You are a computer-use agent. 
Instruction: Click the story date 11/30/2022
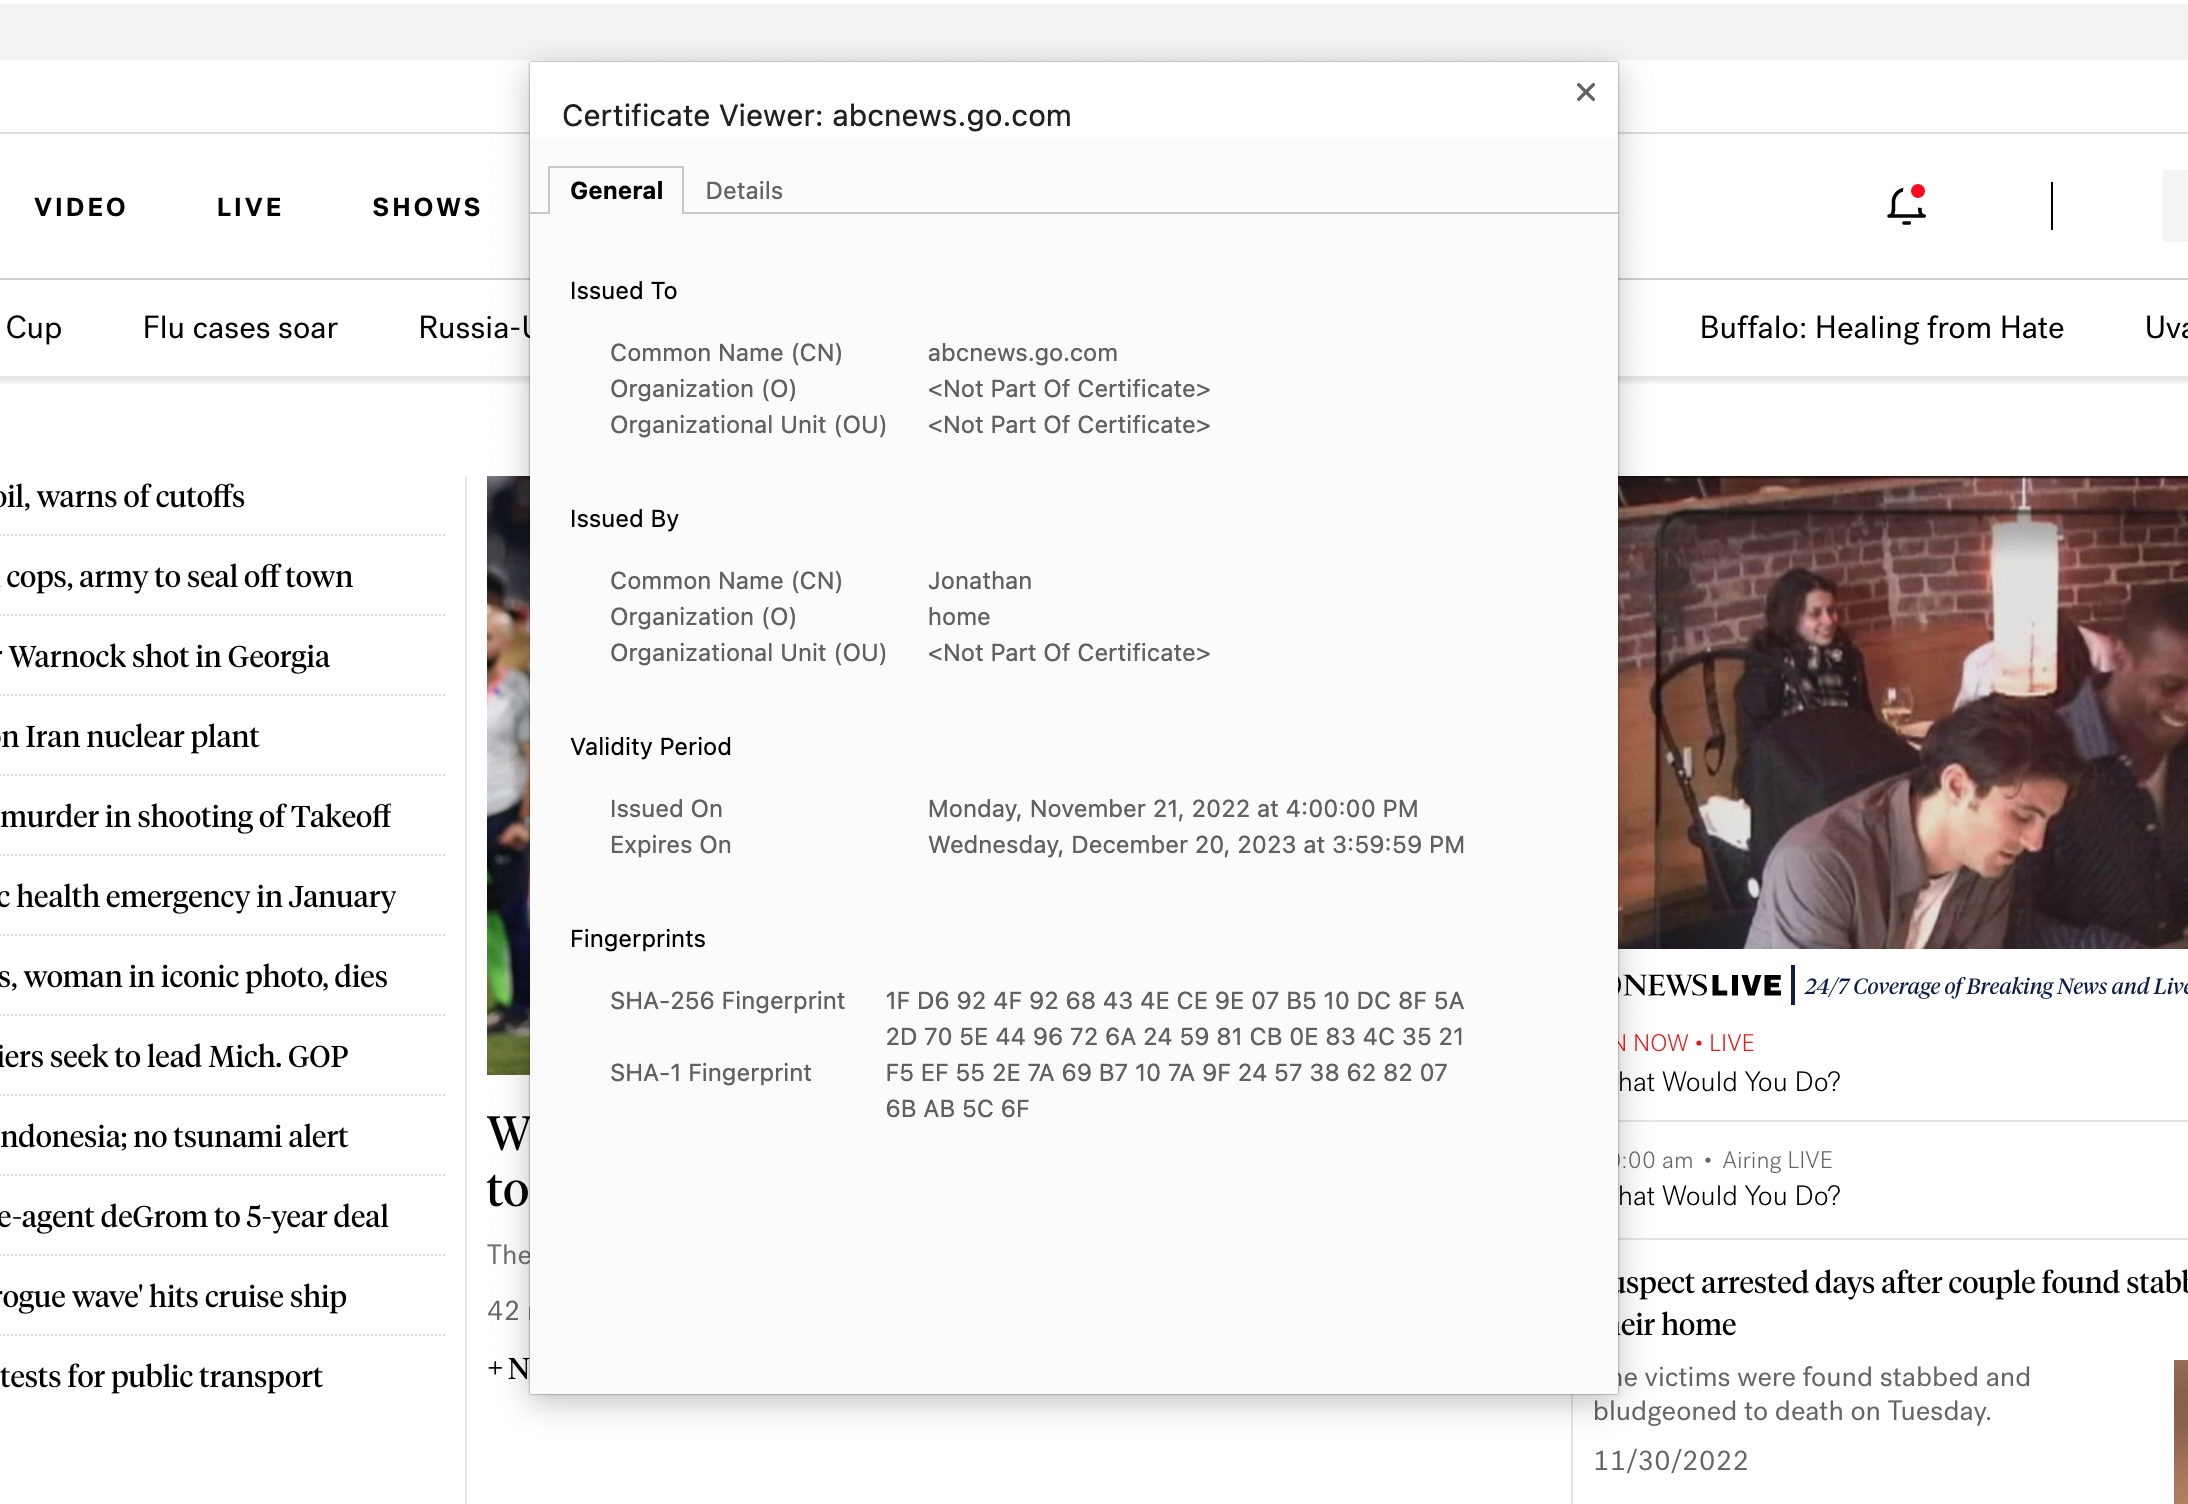click(1670, 1461)
